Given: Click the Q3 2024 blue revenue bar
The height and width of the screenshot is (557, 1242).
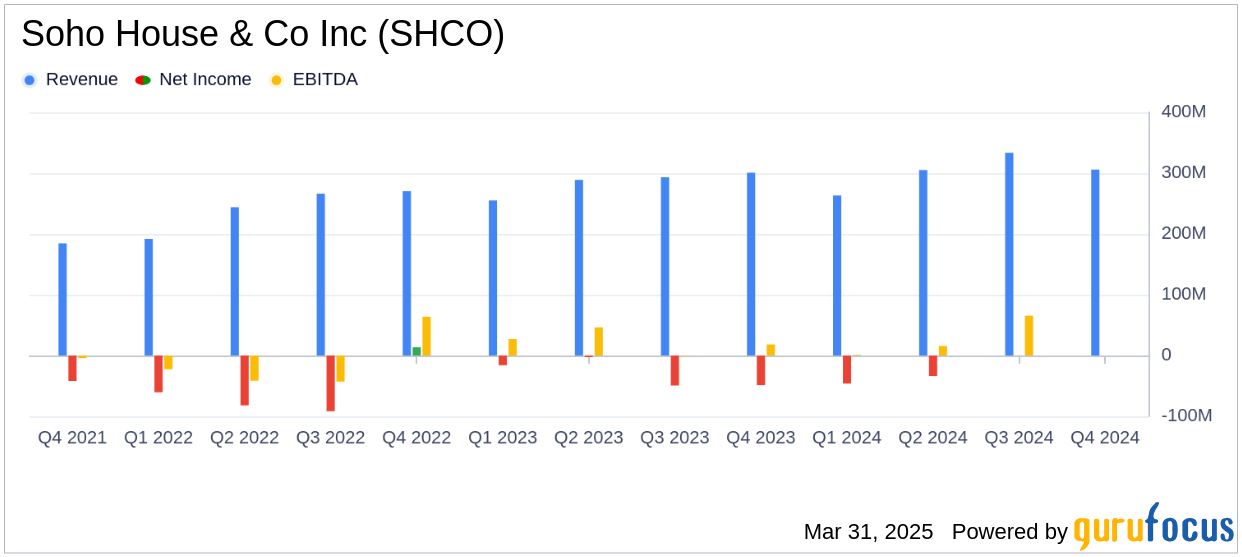Looking at the screenshot, I should [x=1009, y=254].
